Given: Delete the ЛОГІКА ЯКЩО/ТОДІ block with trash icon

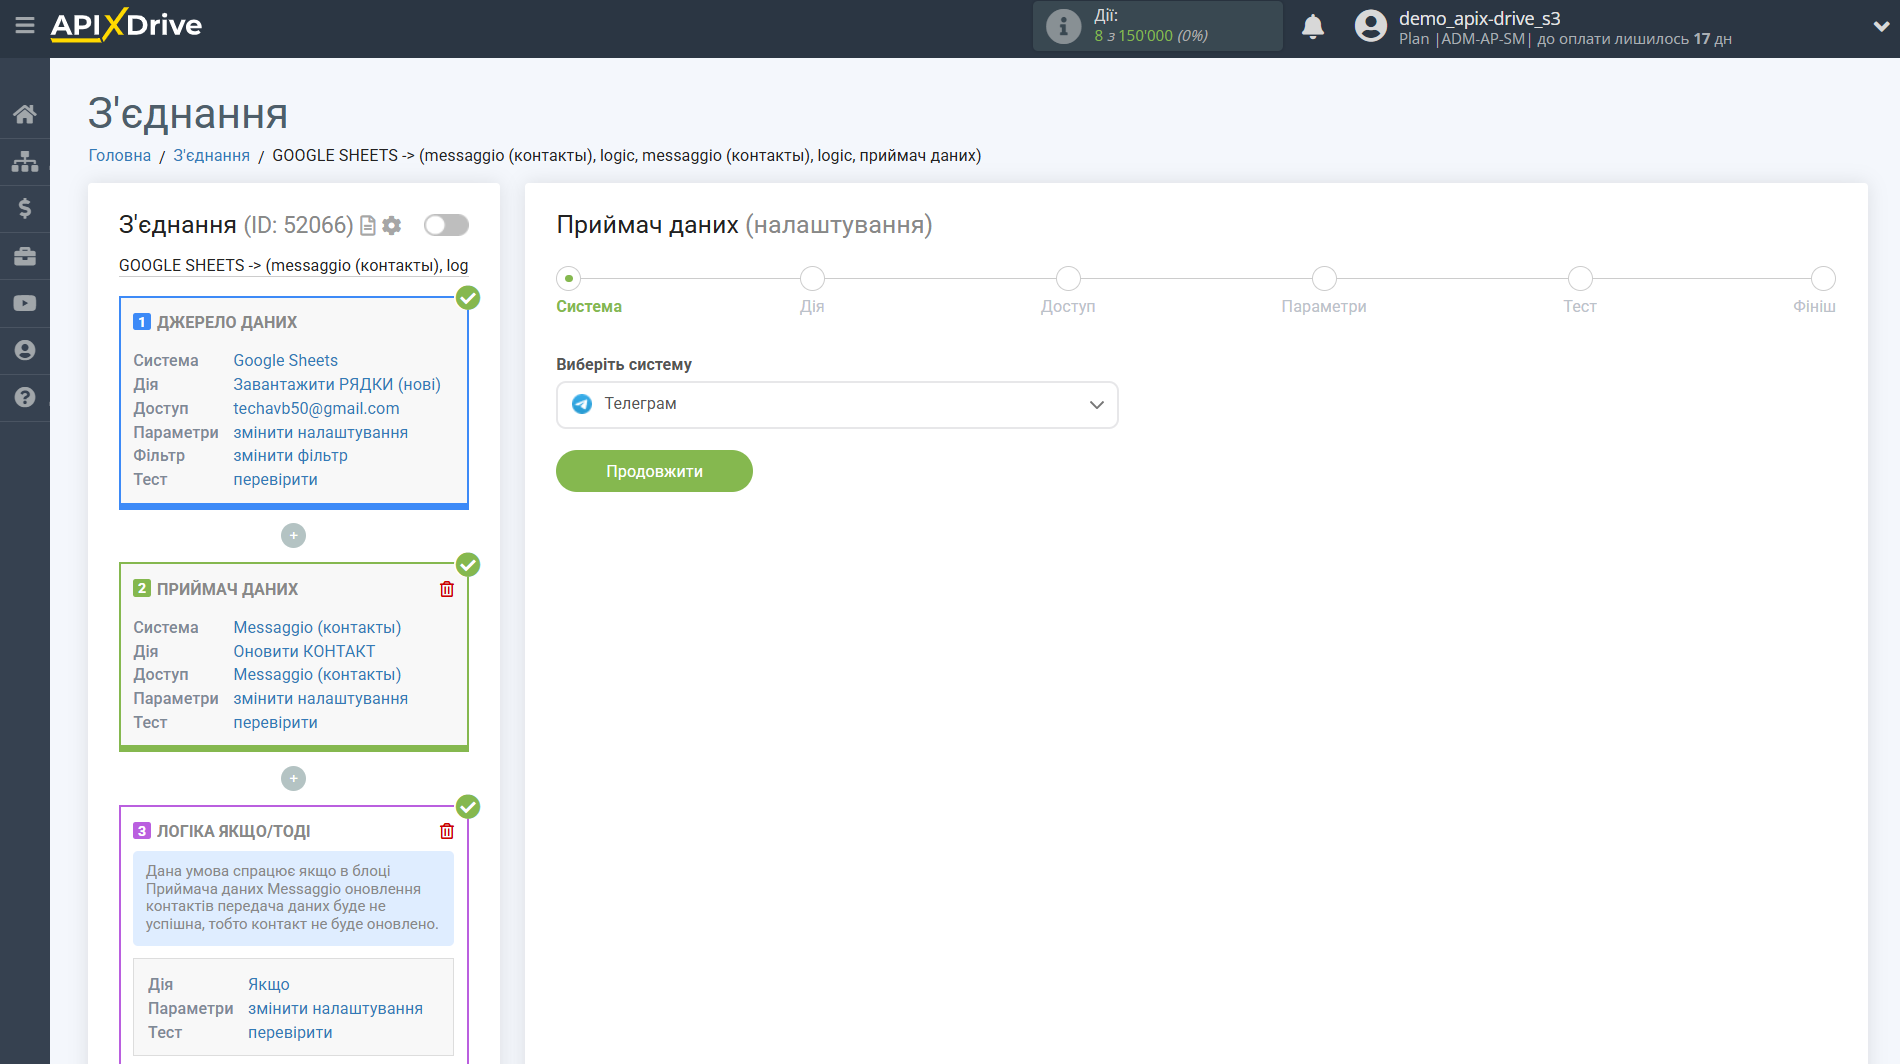Looking at the screenshot, I should [447, 831].
